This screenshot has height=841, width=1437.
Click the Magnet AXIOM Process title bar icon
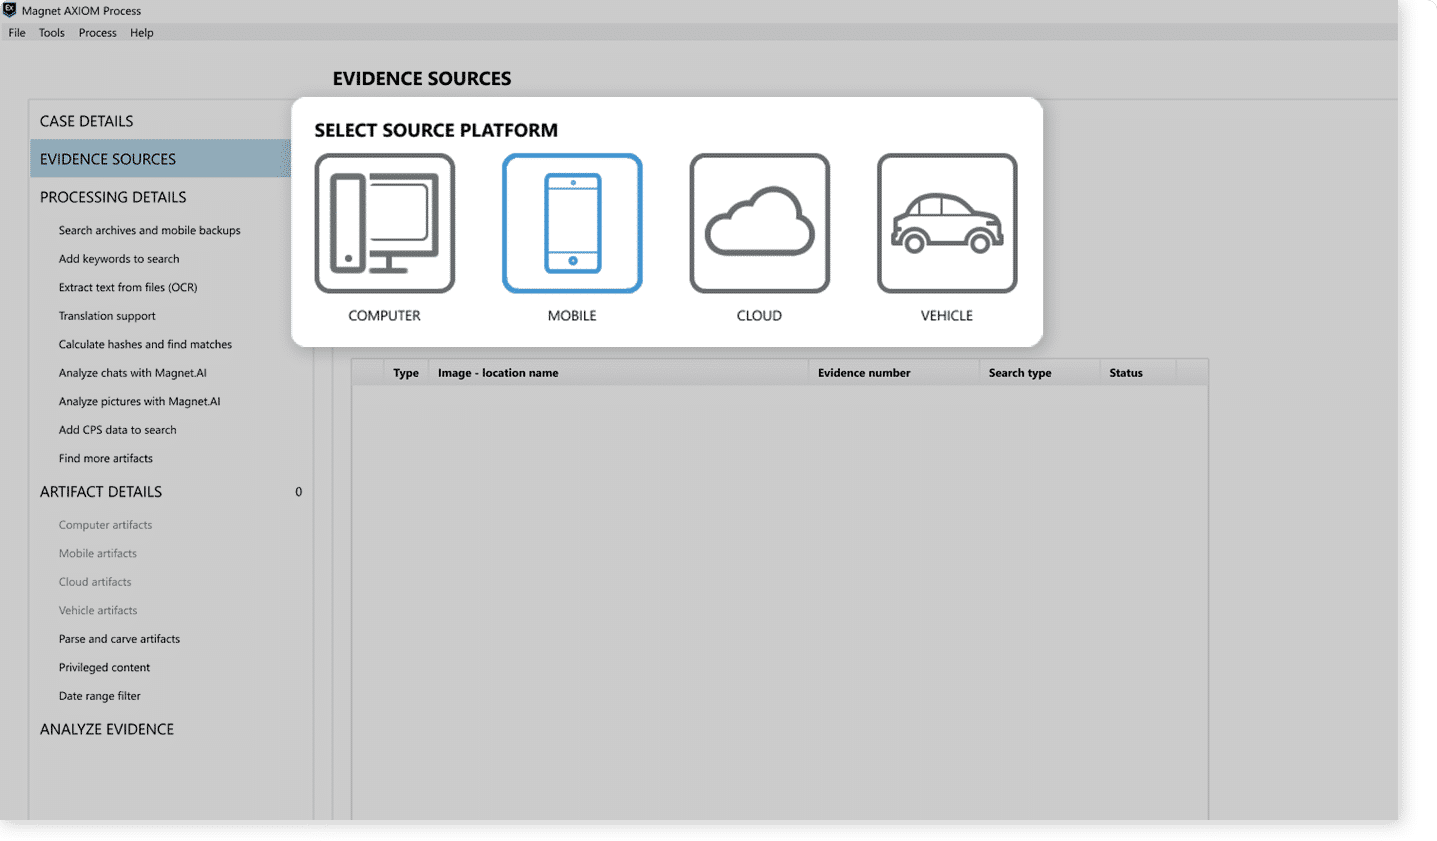tap(11, 10)
